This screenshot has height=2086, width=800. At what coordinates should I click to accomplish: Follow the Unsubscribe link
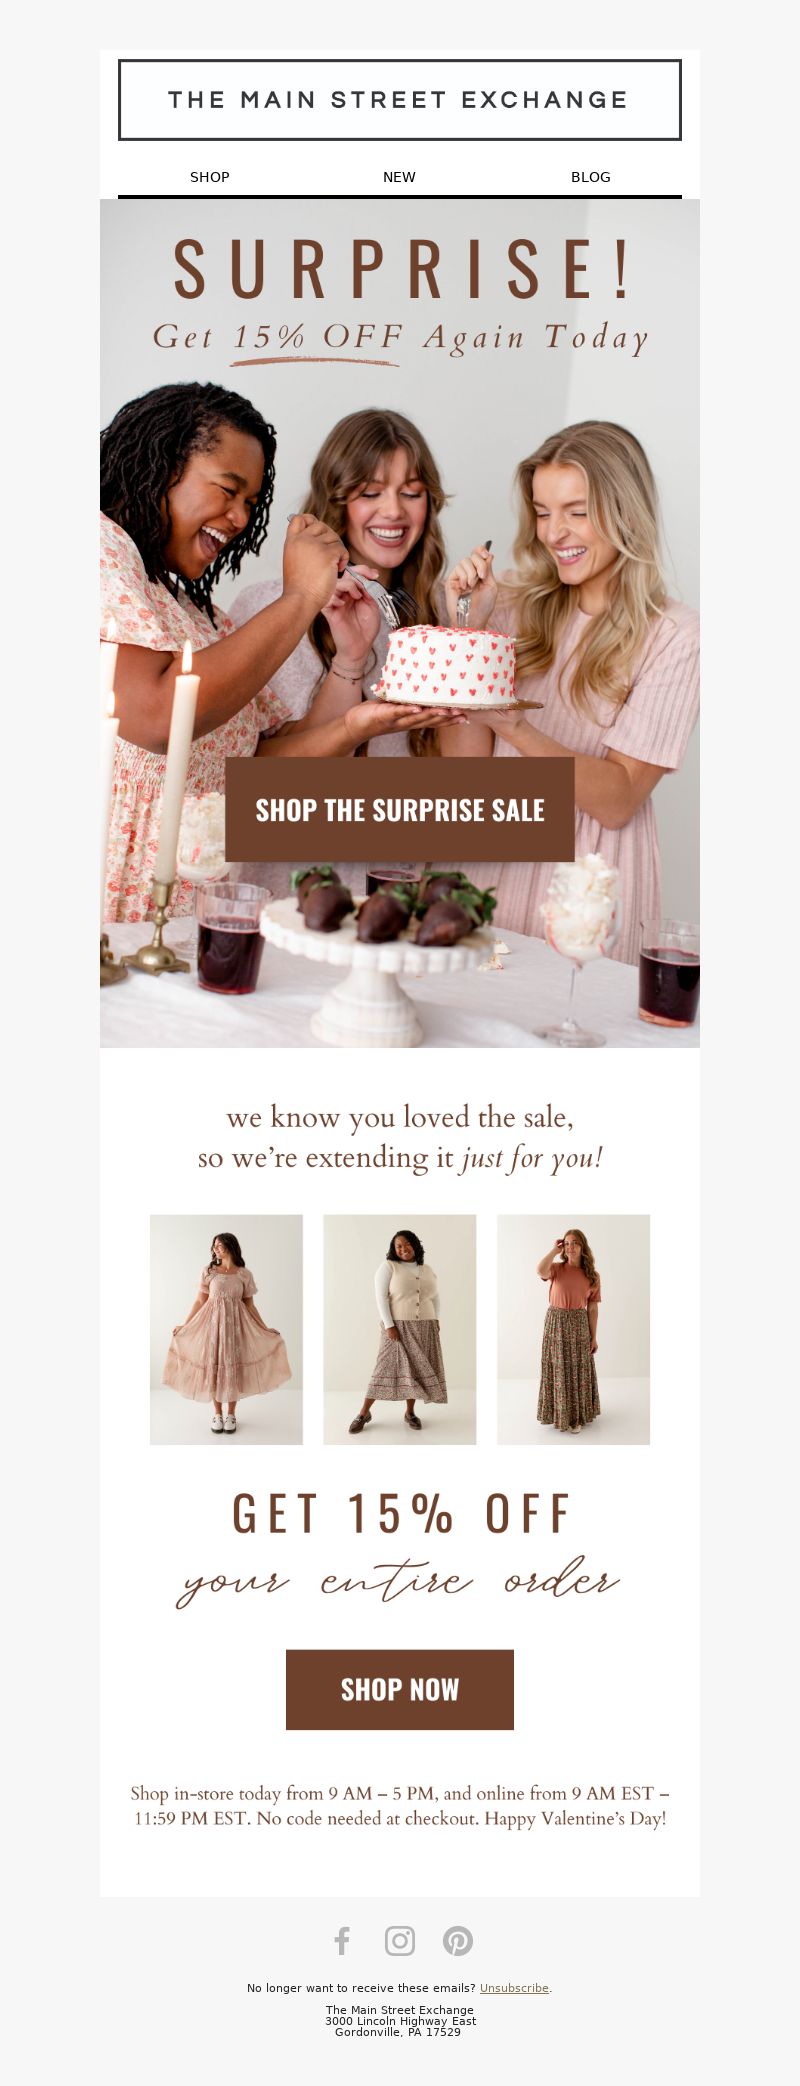pos(514,1988)
